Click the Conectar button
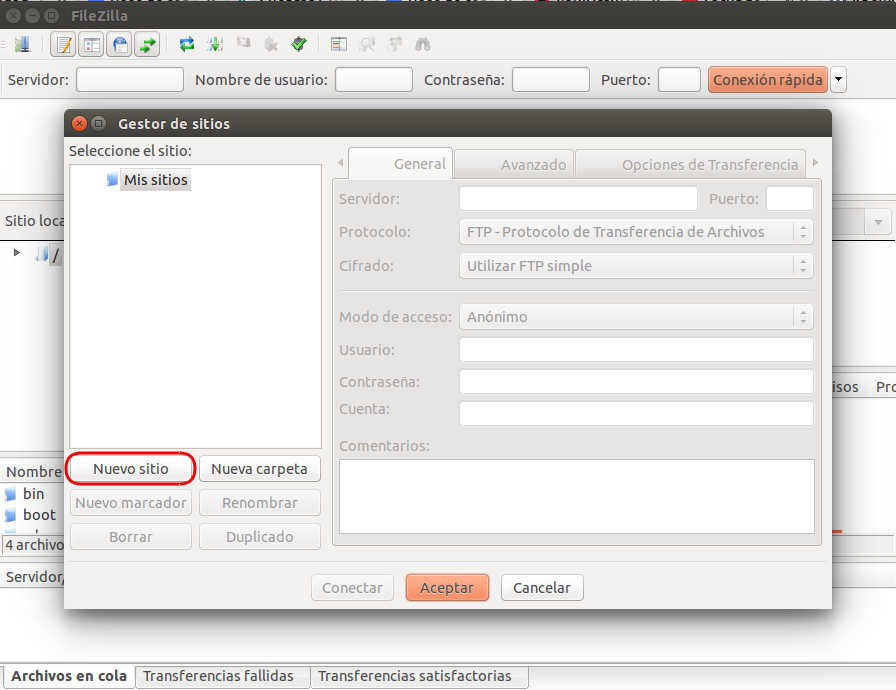Viewport: 896px width, 690px height. (x=353, y=588)
